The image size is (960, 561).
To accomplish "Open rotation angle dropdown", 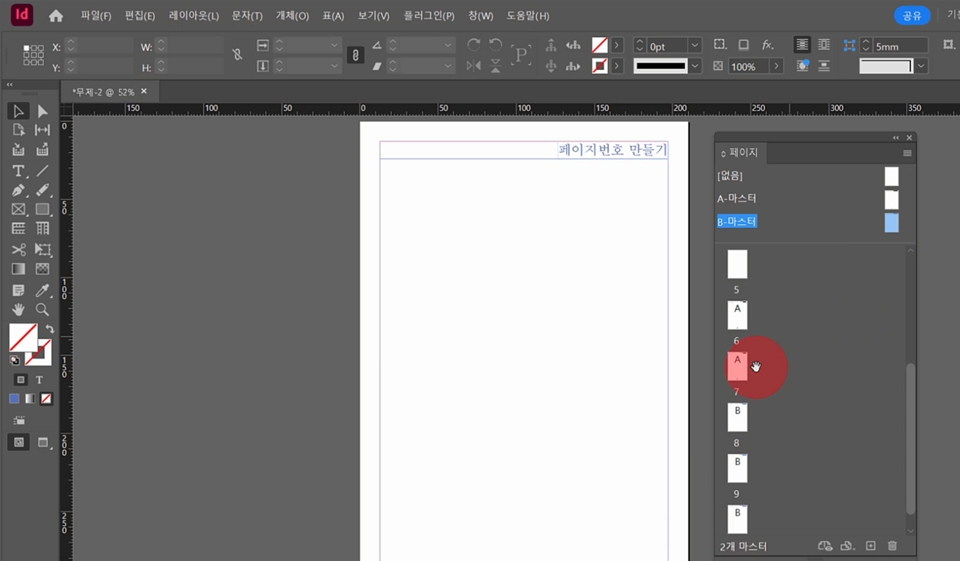I will tap(448, 45).
